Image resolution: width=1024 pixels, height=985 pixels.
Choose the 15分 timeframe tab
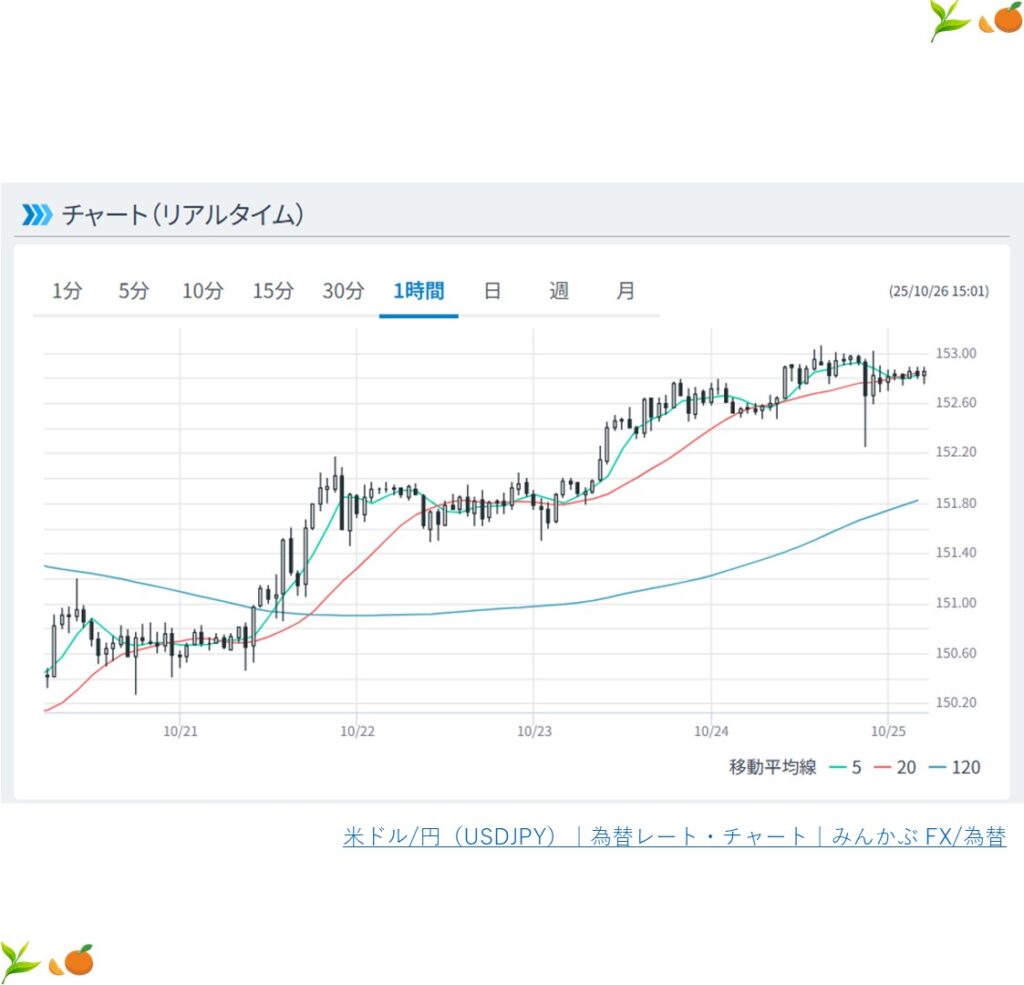[x=273, y=291]
